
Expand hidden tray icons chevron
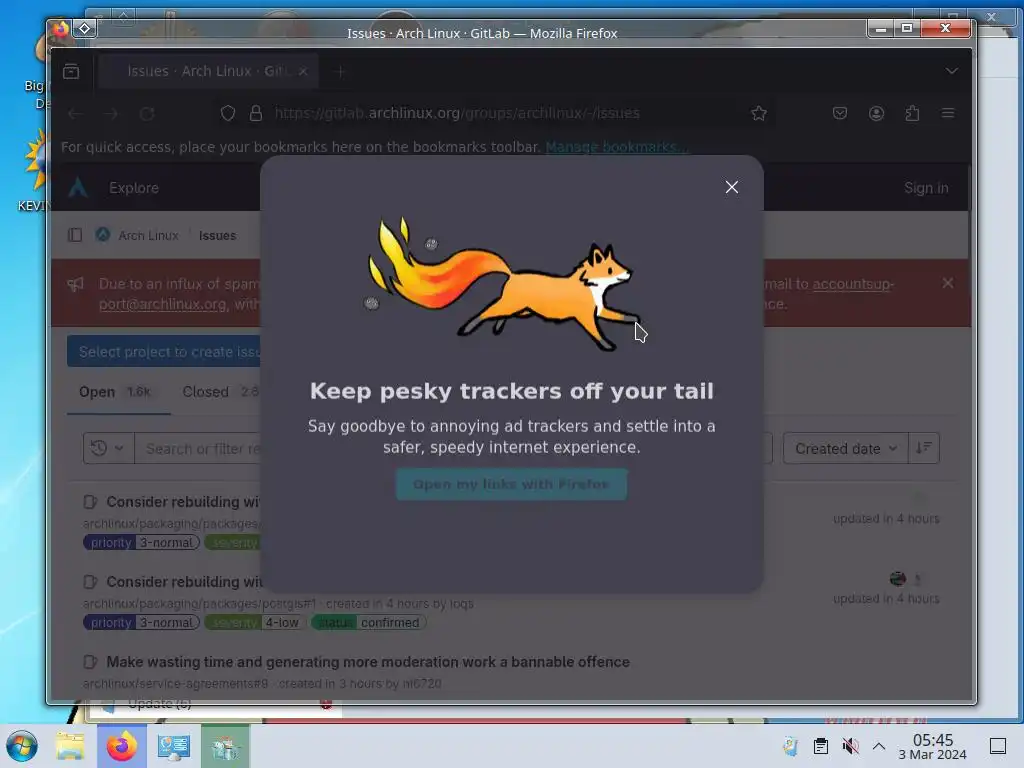tap(879, 746)
